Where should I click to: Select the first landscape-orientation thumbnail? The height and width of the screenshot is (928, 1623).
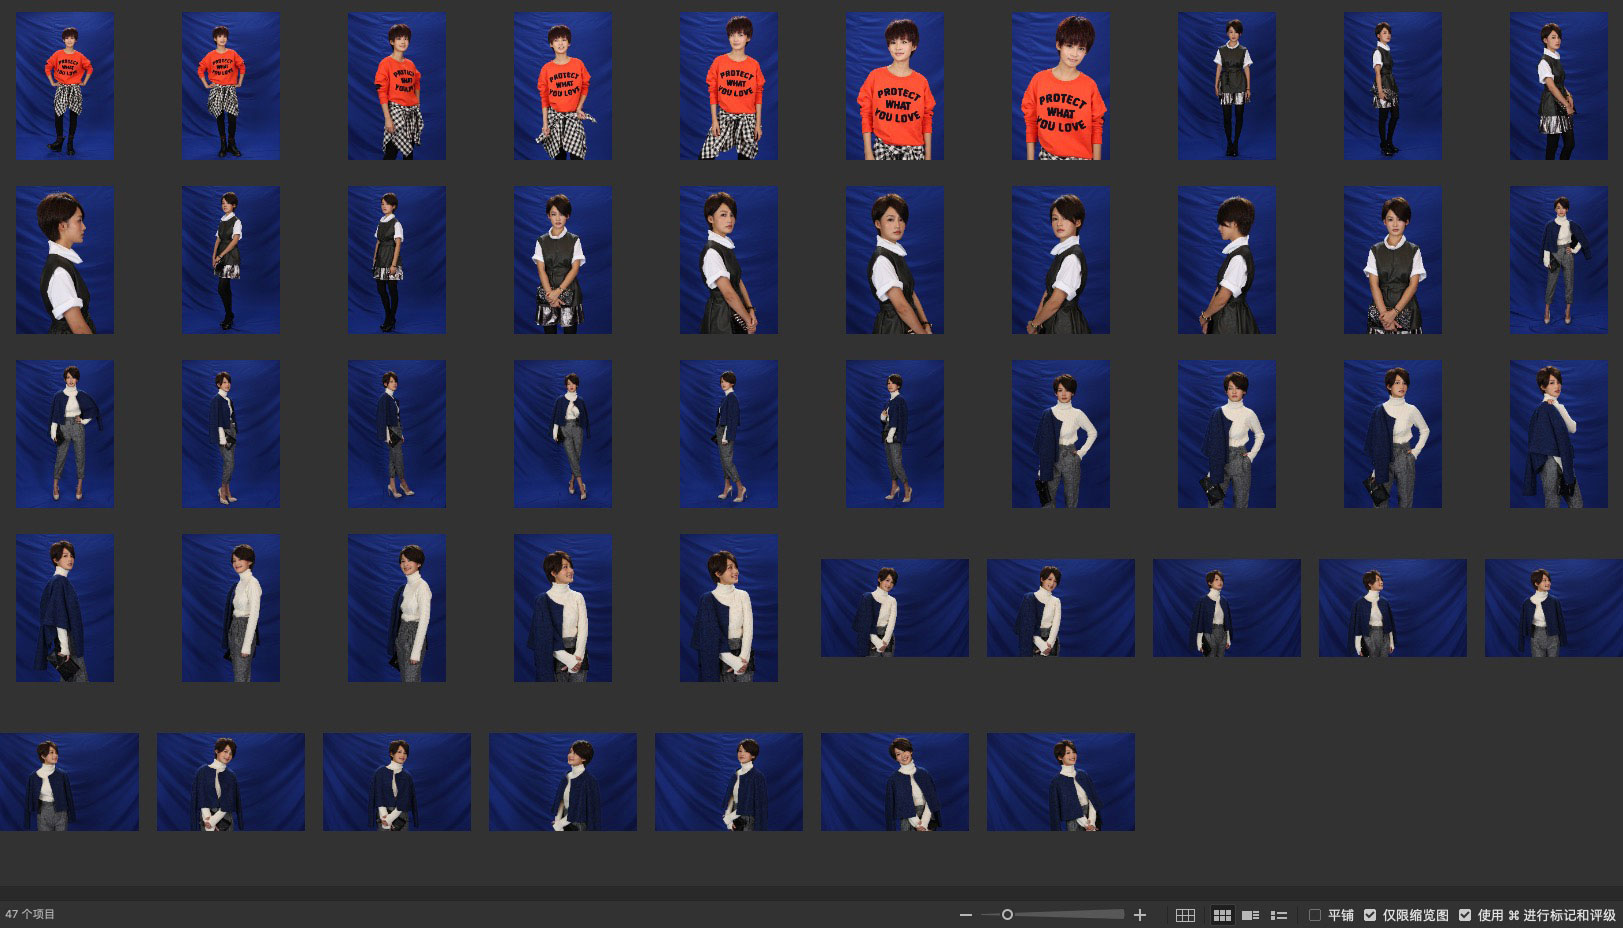click(x=895, y=608)
